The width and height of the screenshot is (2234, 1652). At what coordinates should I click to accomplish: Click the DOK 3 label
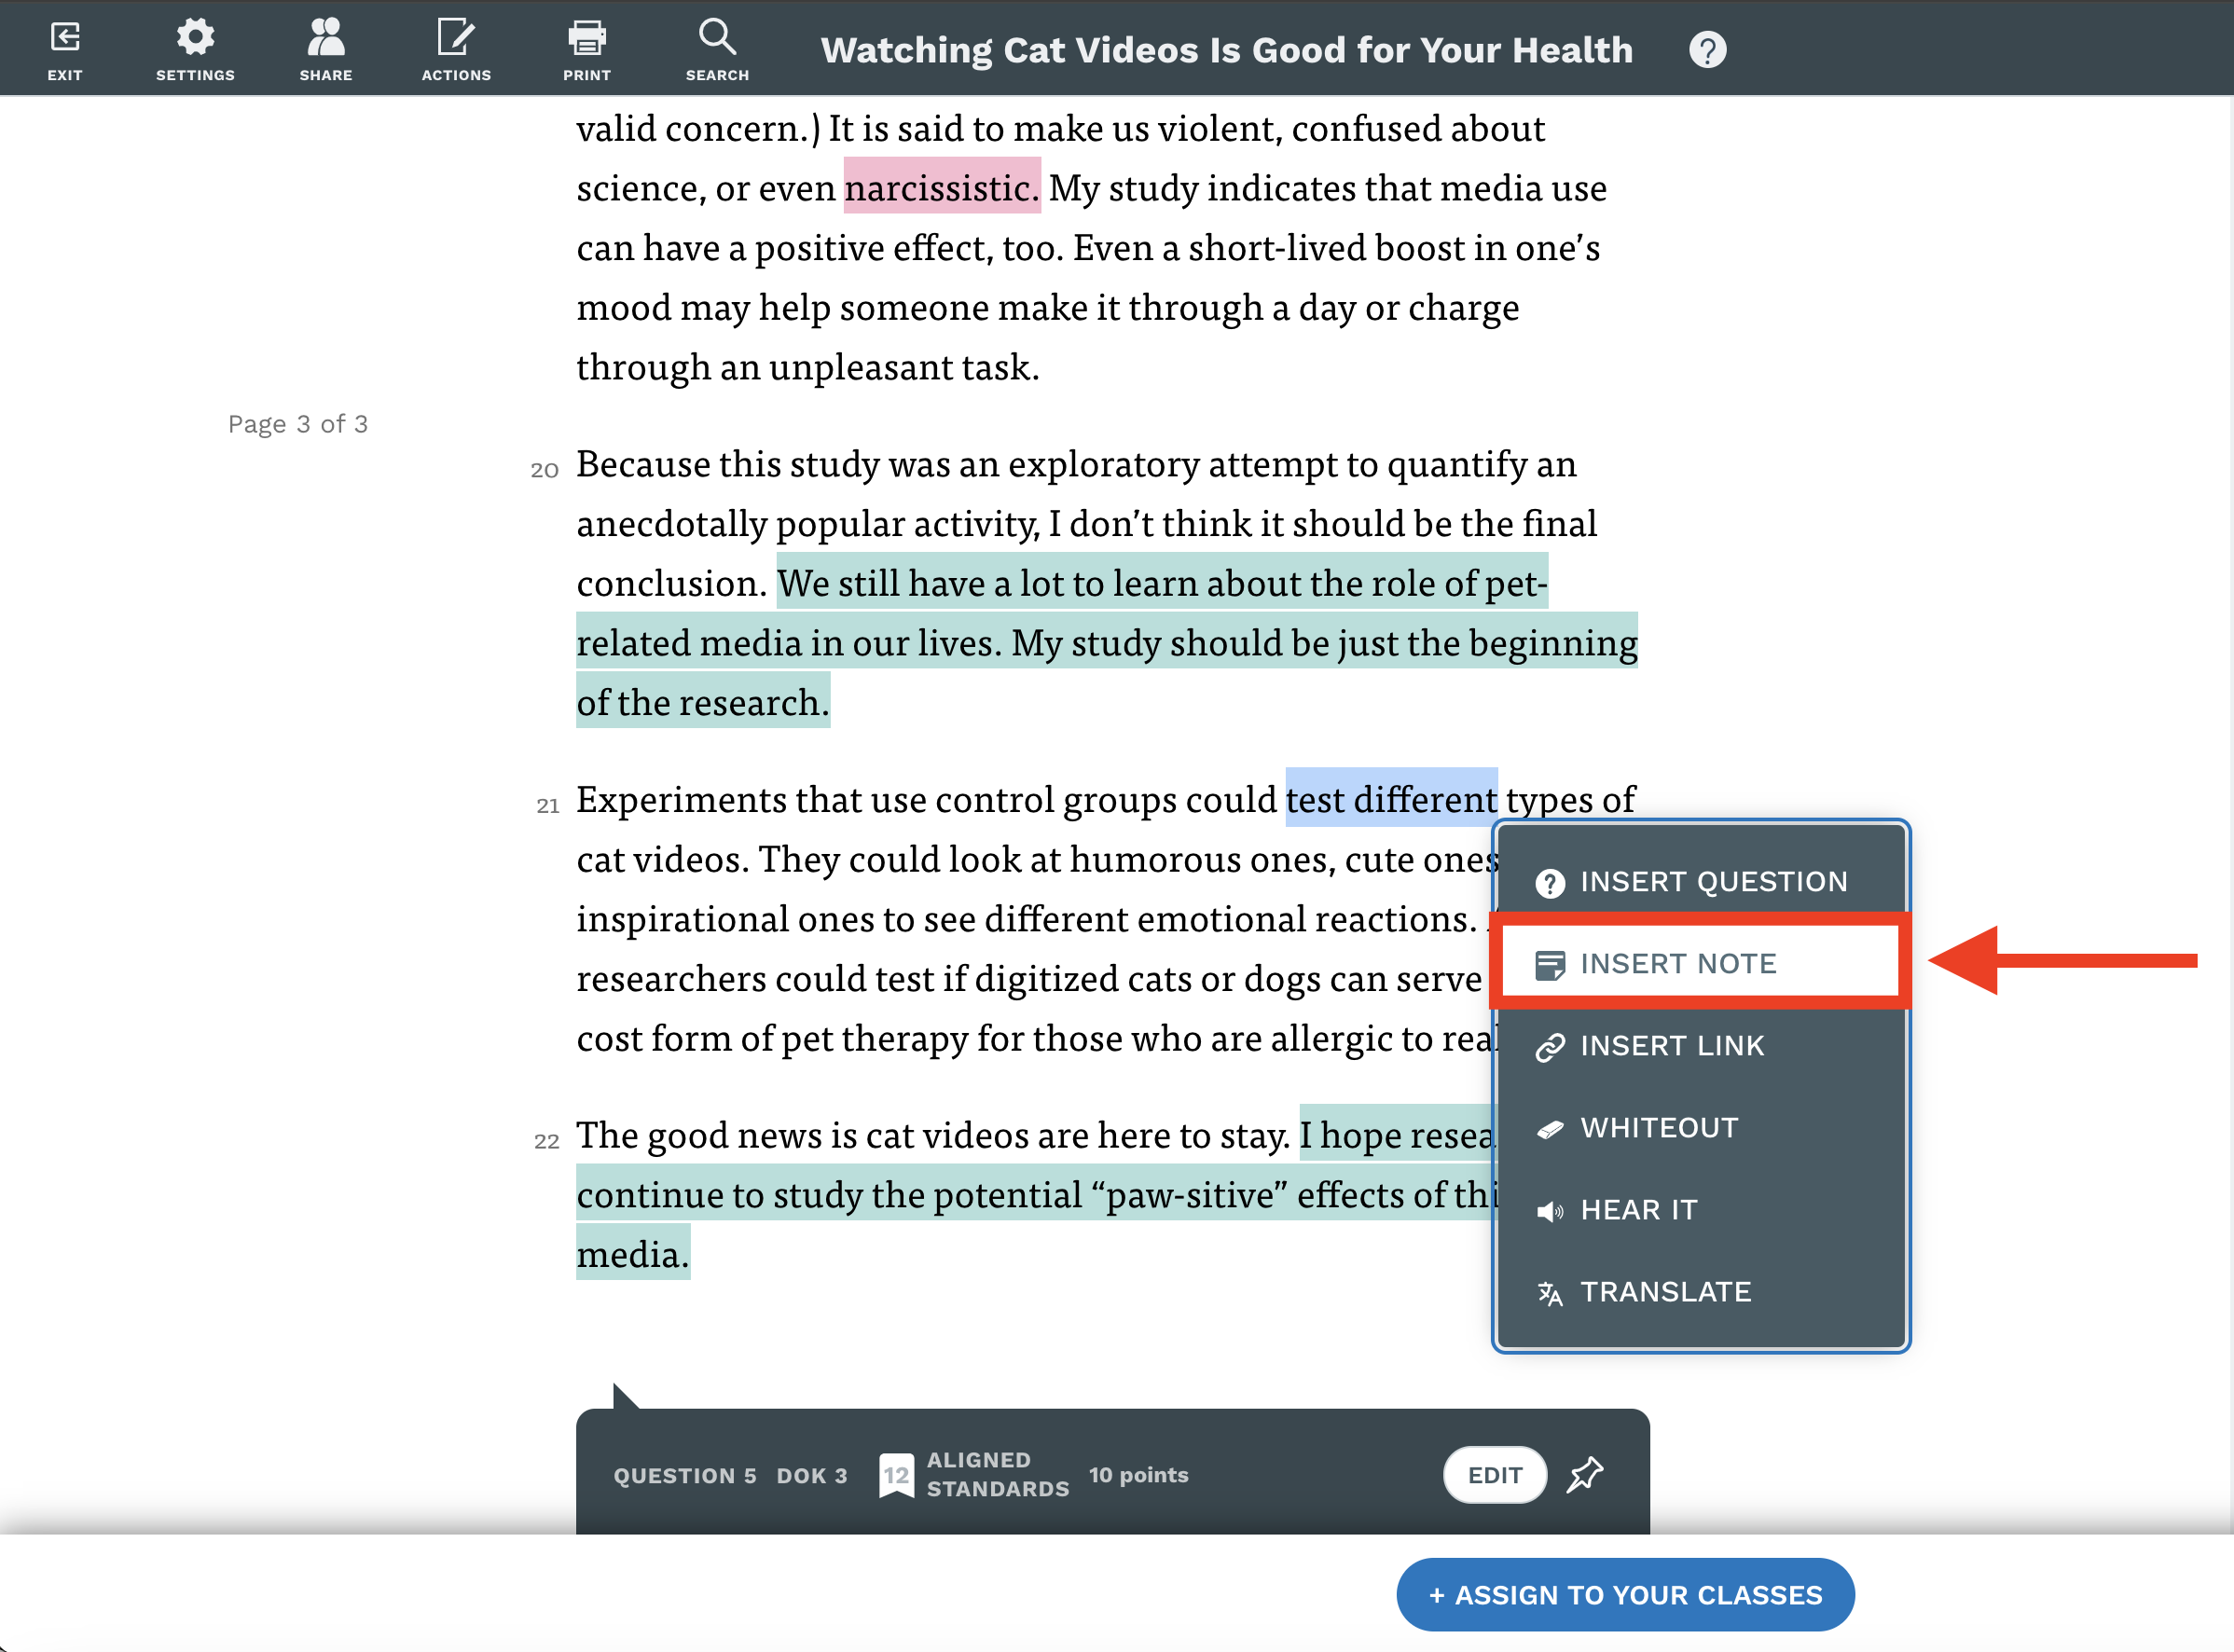(811, 1475)
